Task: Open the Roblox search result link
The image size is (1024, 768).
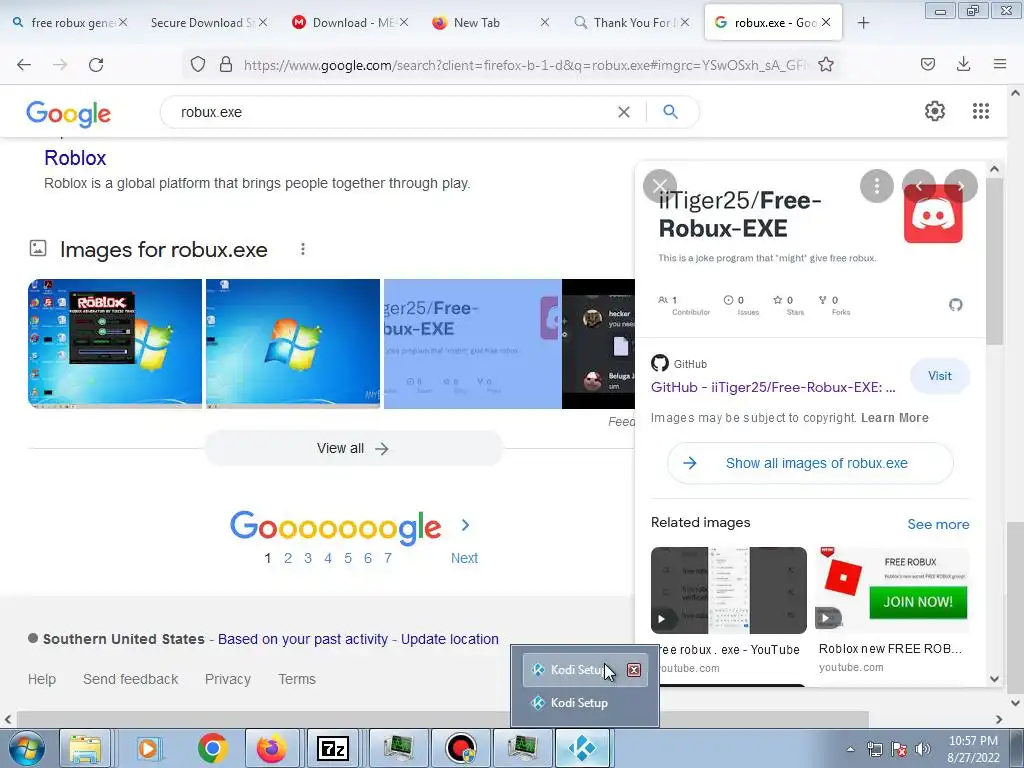Action: coord(75,158)
